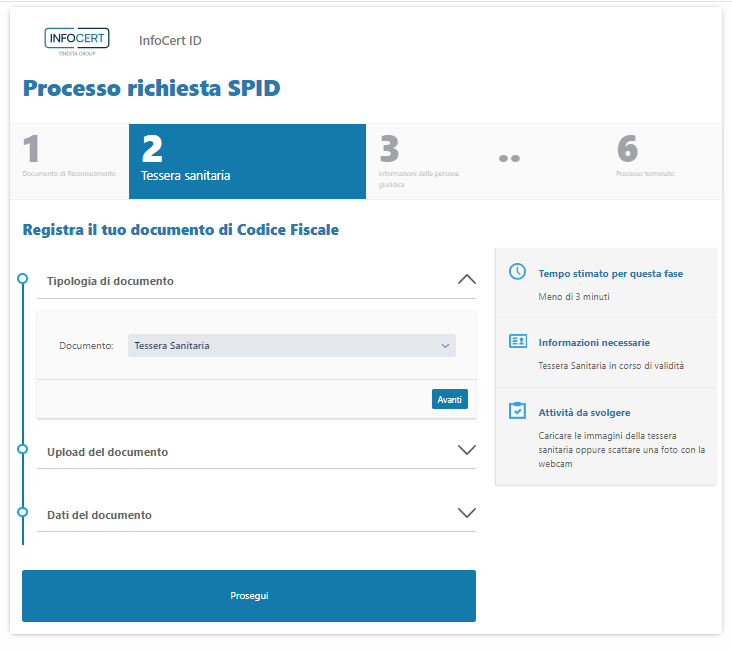
Task: Click the ID card icon for required information
Action: (517, 341)
